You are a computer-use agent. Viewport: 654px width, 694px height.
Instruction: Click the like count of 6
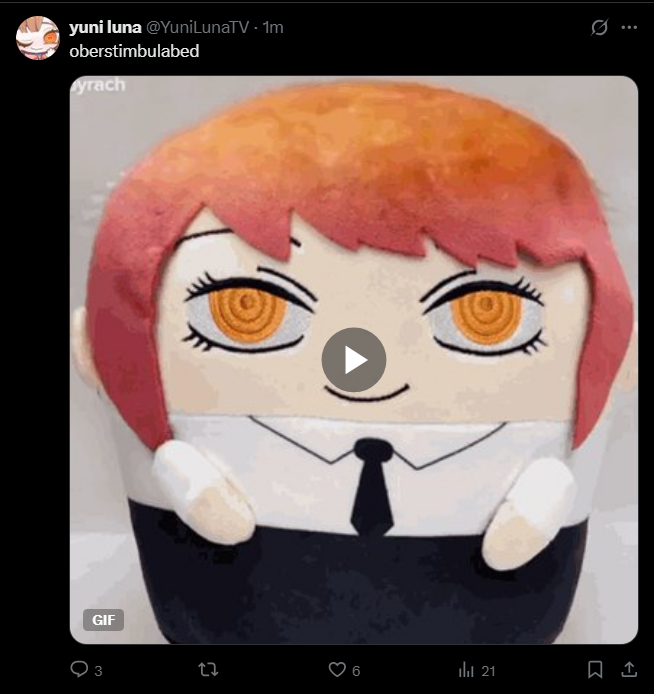coord(356,671)
